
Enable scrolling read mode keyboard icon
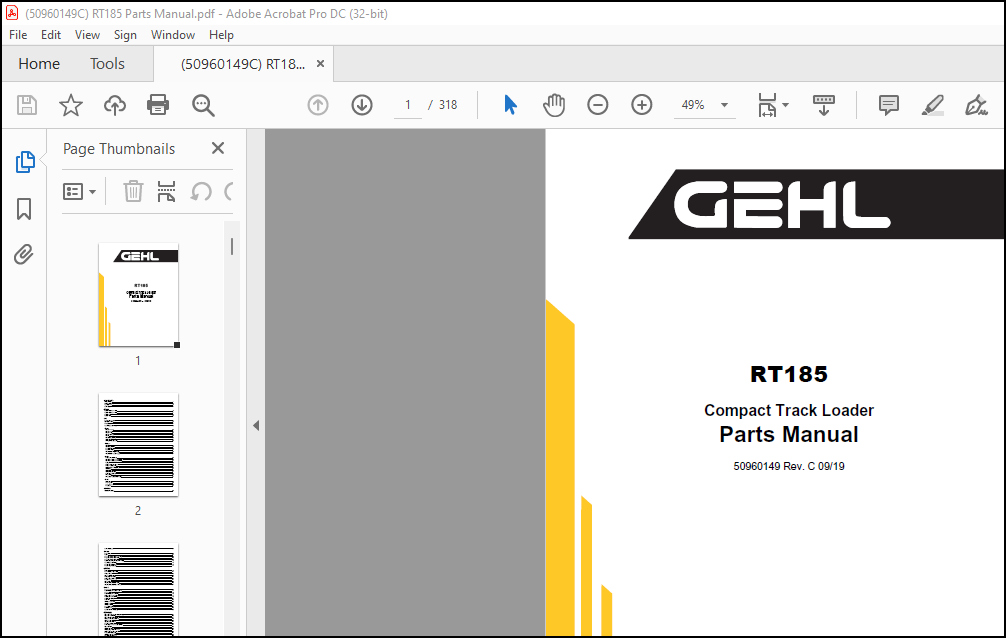(x=824, y=105)
